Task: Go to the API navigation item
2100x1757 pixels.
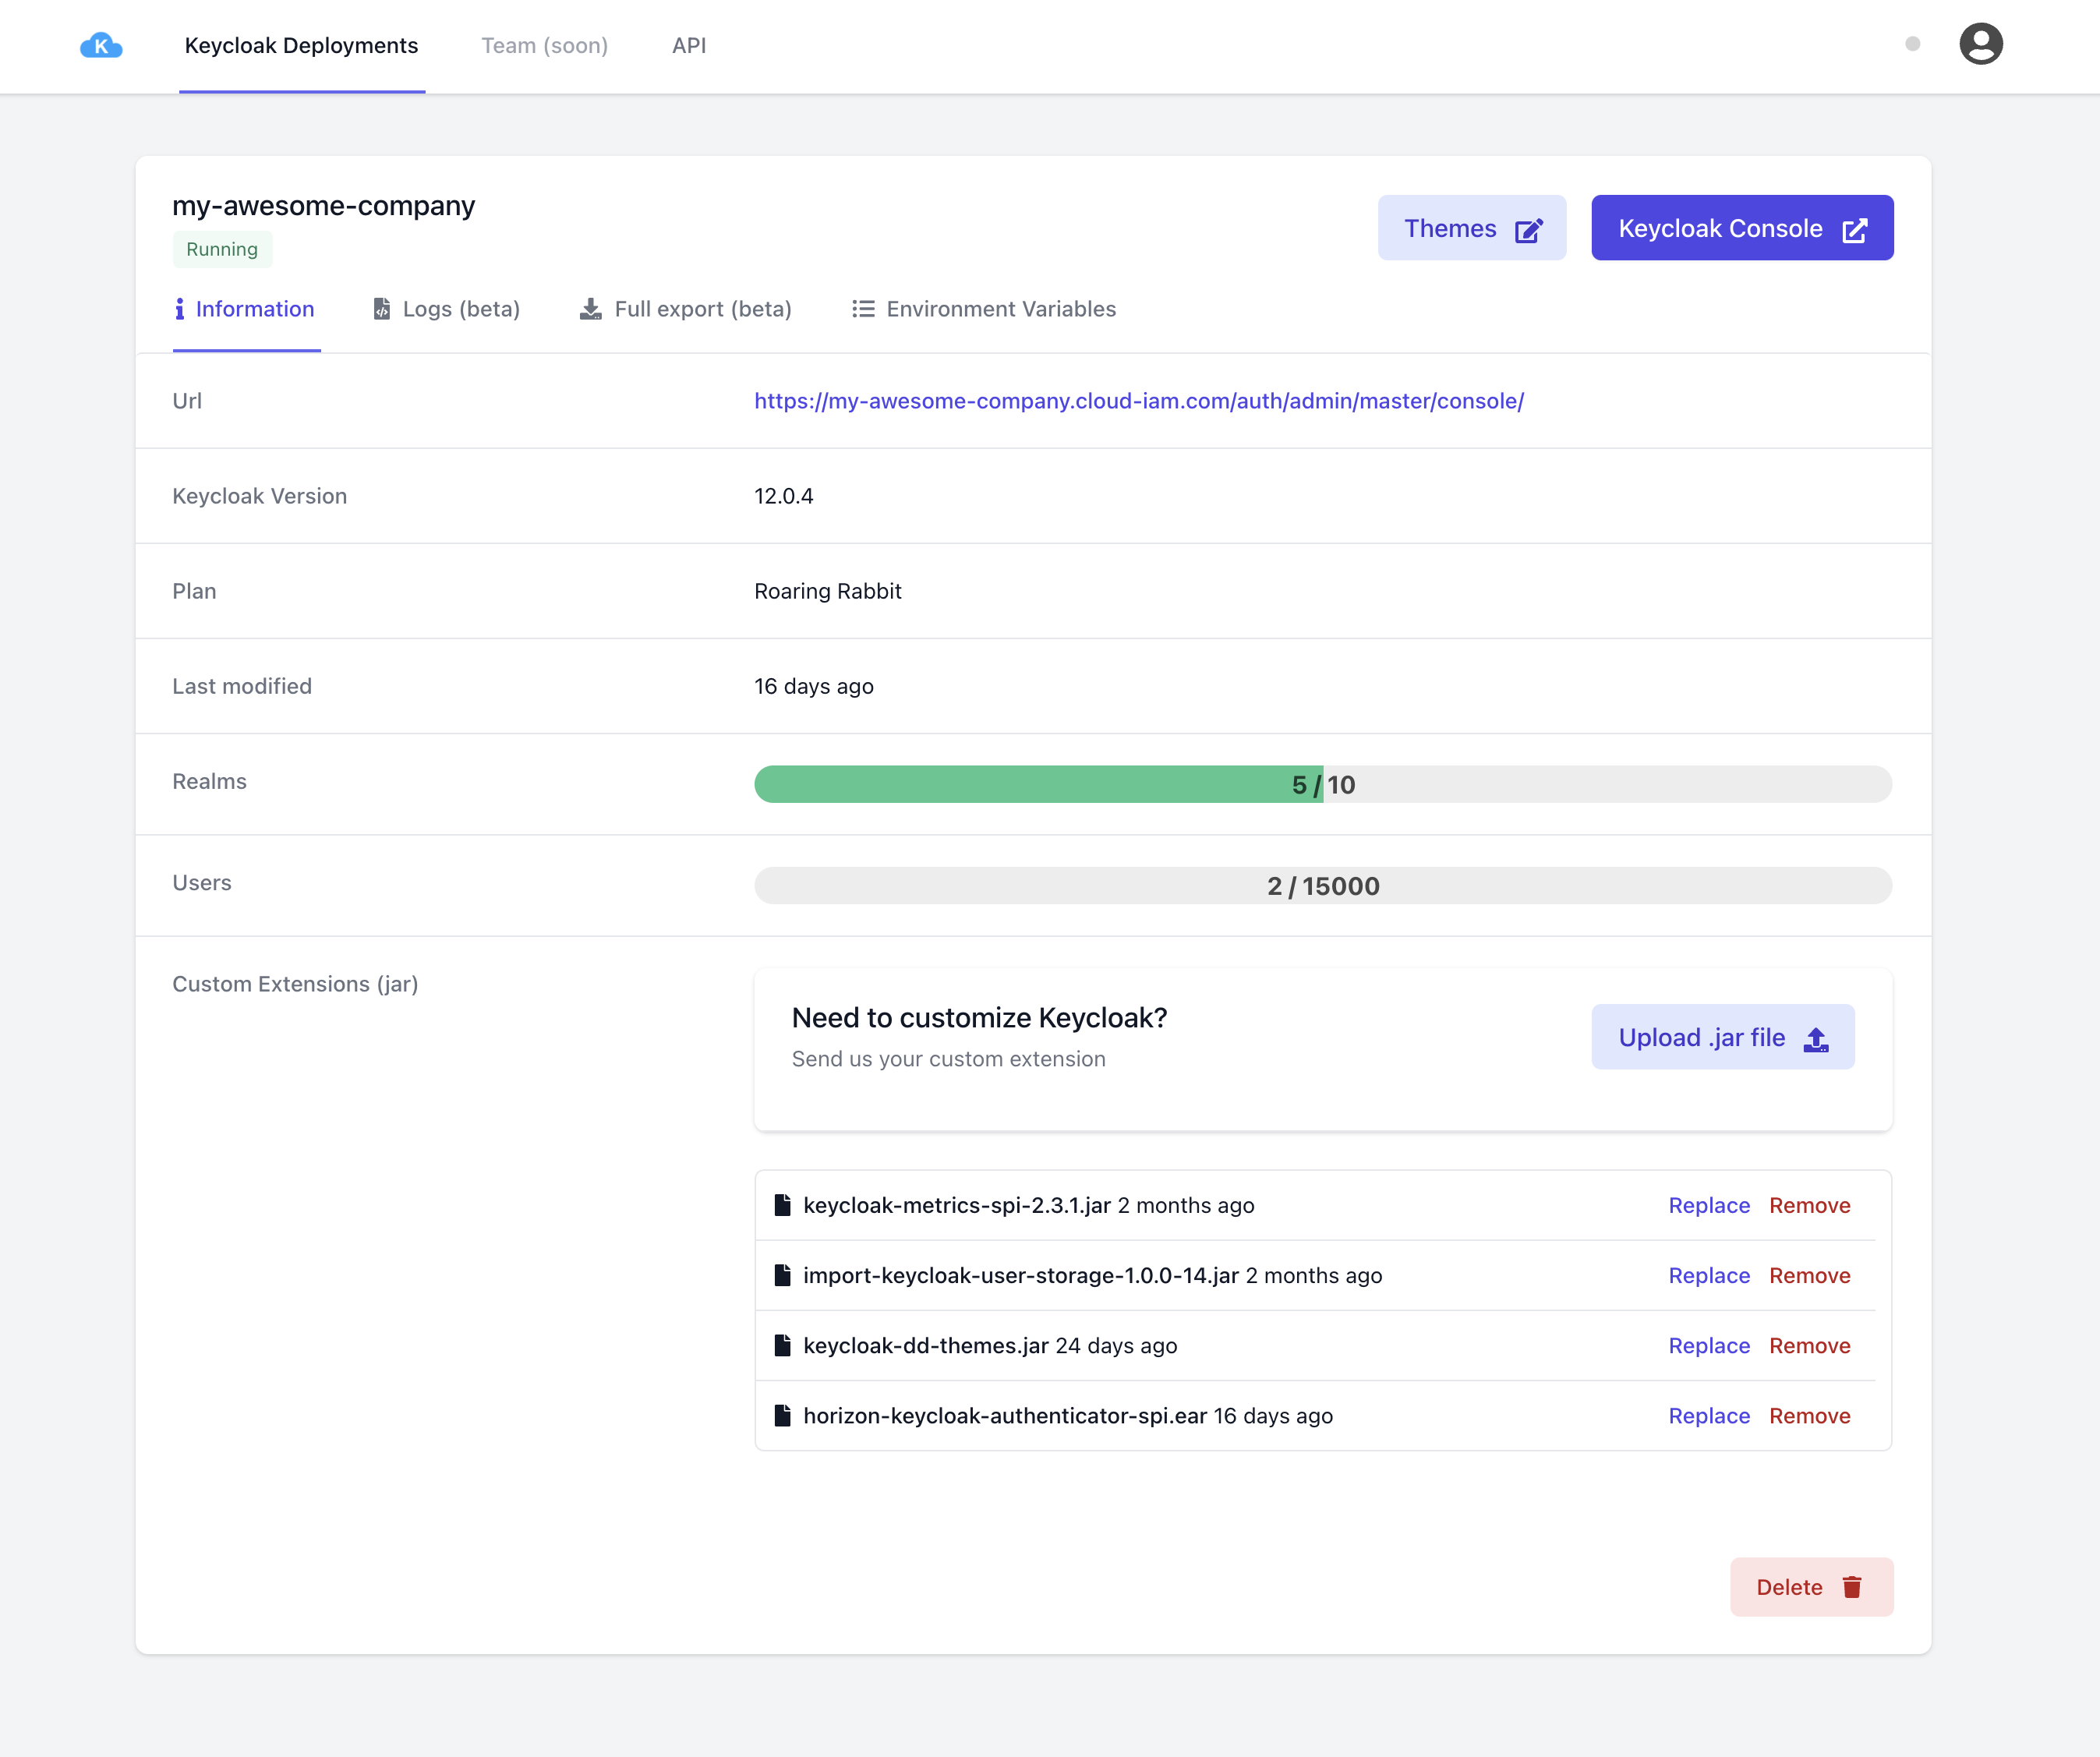Action: 689,45
